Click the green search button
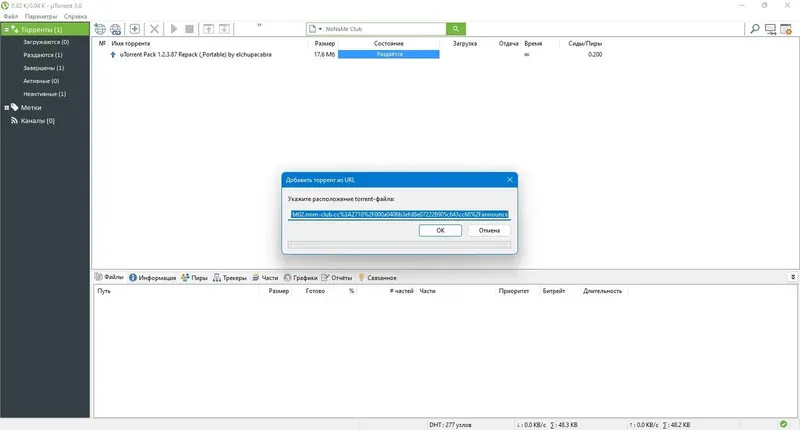The height and width of the screenshot is (430, 800). tap(456, 29)
